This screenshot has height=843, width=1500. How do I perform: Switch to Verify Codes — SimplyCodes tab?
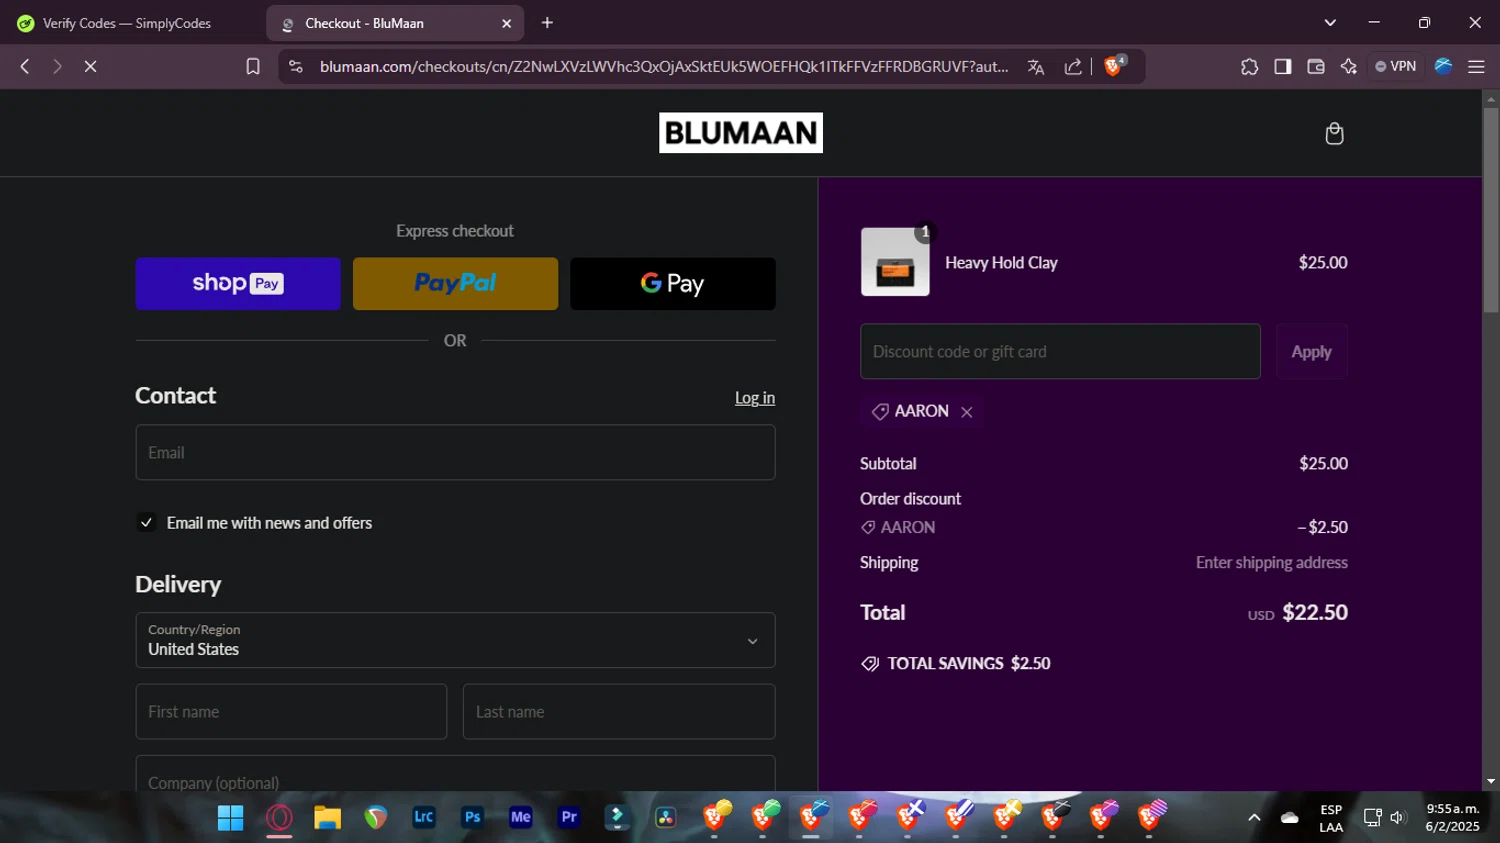pos(128,23)
